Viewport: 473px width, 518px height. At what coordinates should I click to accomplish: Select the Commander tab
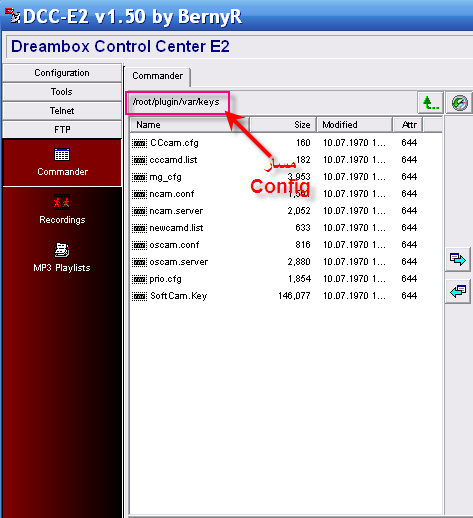pyautogui.click(x=158, y=76)
